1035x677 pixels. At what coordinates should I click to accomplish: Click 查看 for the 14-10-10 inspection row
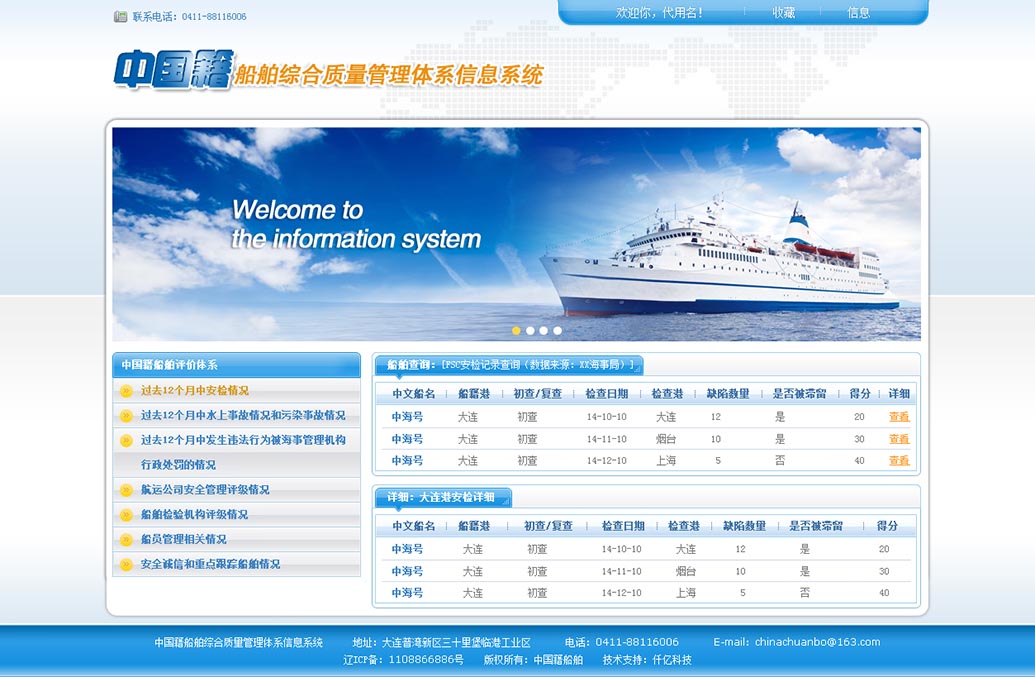click(899, 417)
